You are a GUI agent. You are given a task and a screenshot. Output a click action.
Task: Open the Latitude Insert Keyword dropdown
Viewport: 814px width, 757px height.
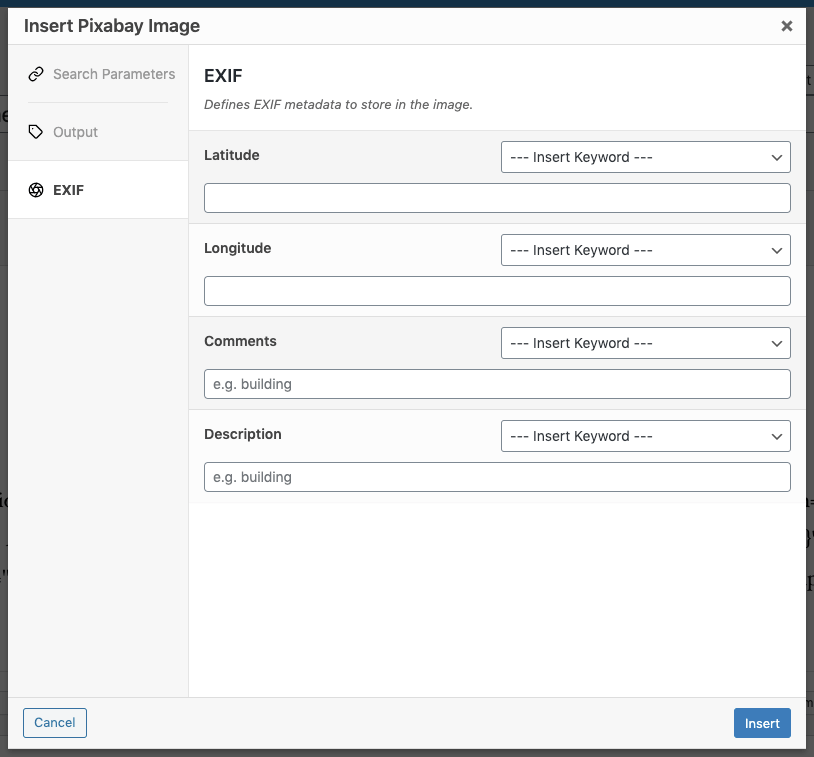tap(645, 157)
